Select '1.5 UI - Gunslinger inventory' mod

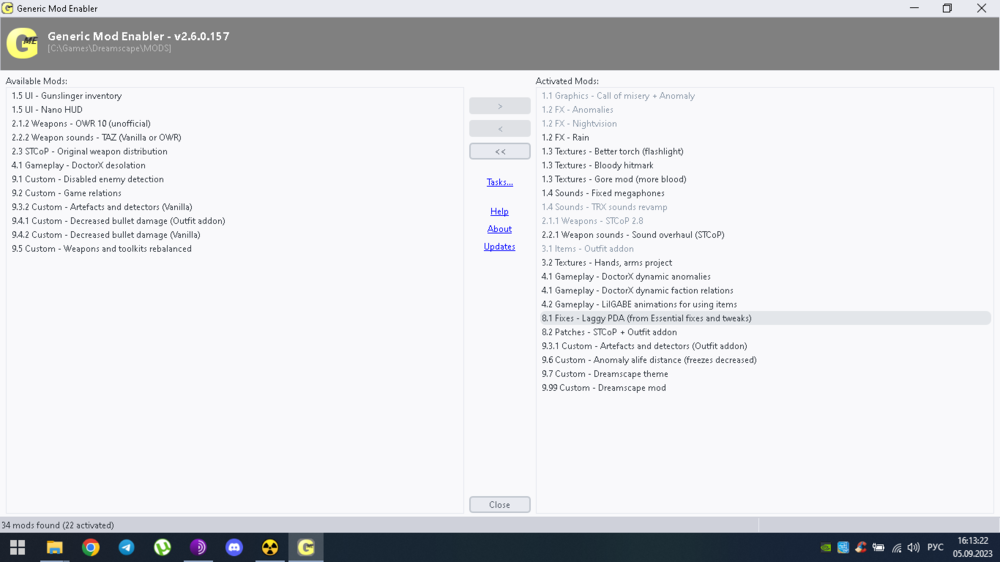click(66, 96)
